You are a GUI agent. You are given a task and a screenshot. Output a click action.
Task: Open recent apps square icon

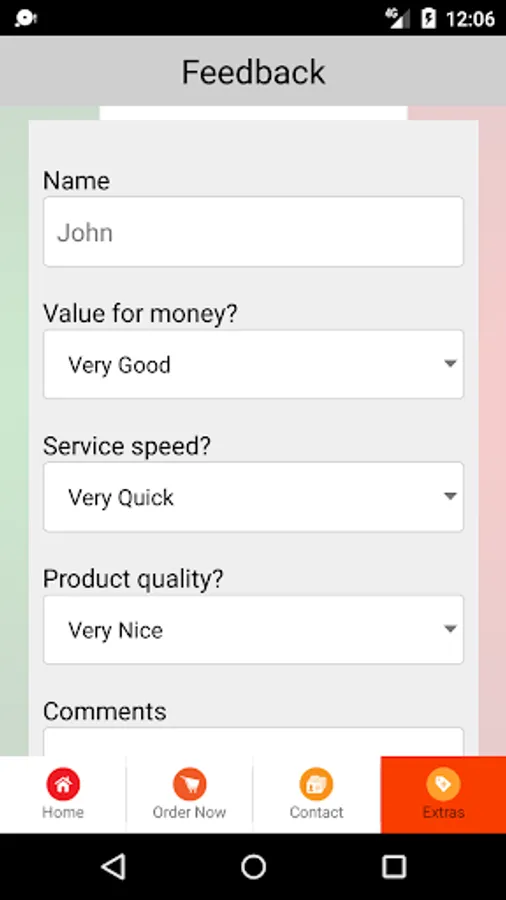click(x=394, y=866)
